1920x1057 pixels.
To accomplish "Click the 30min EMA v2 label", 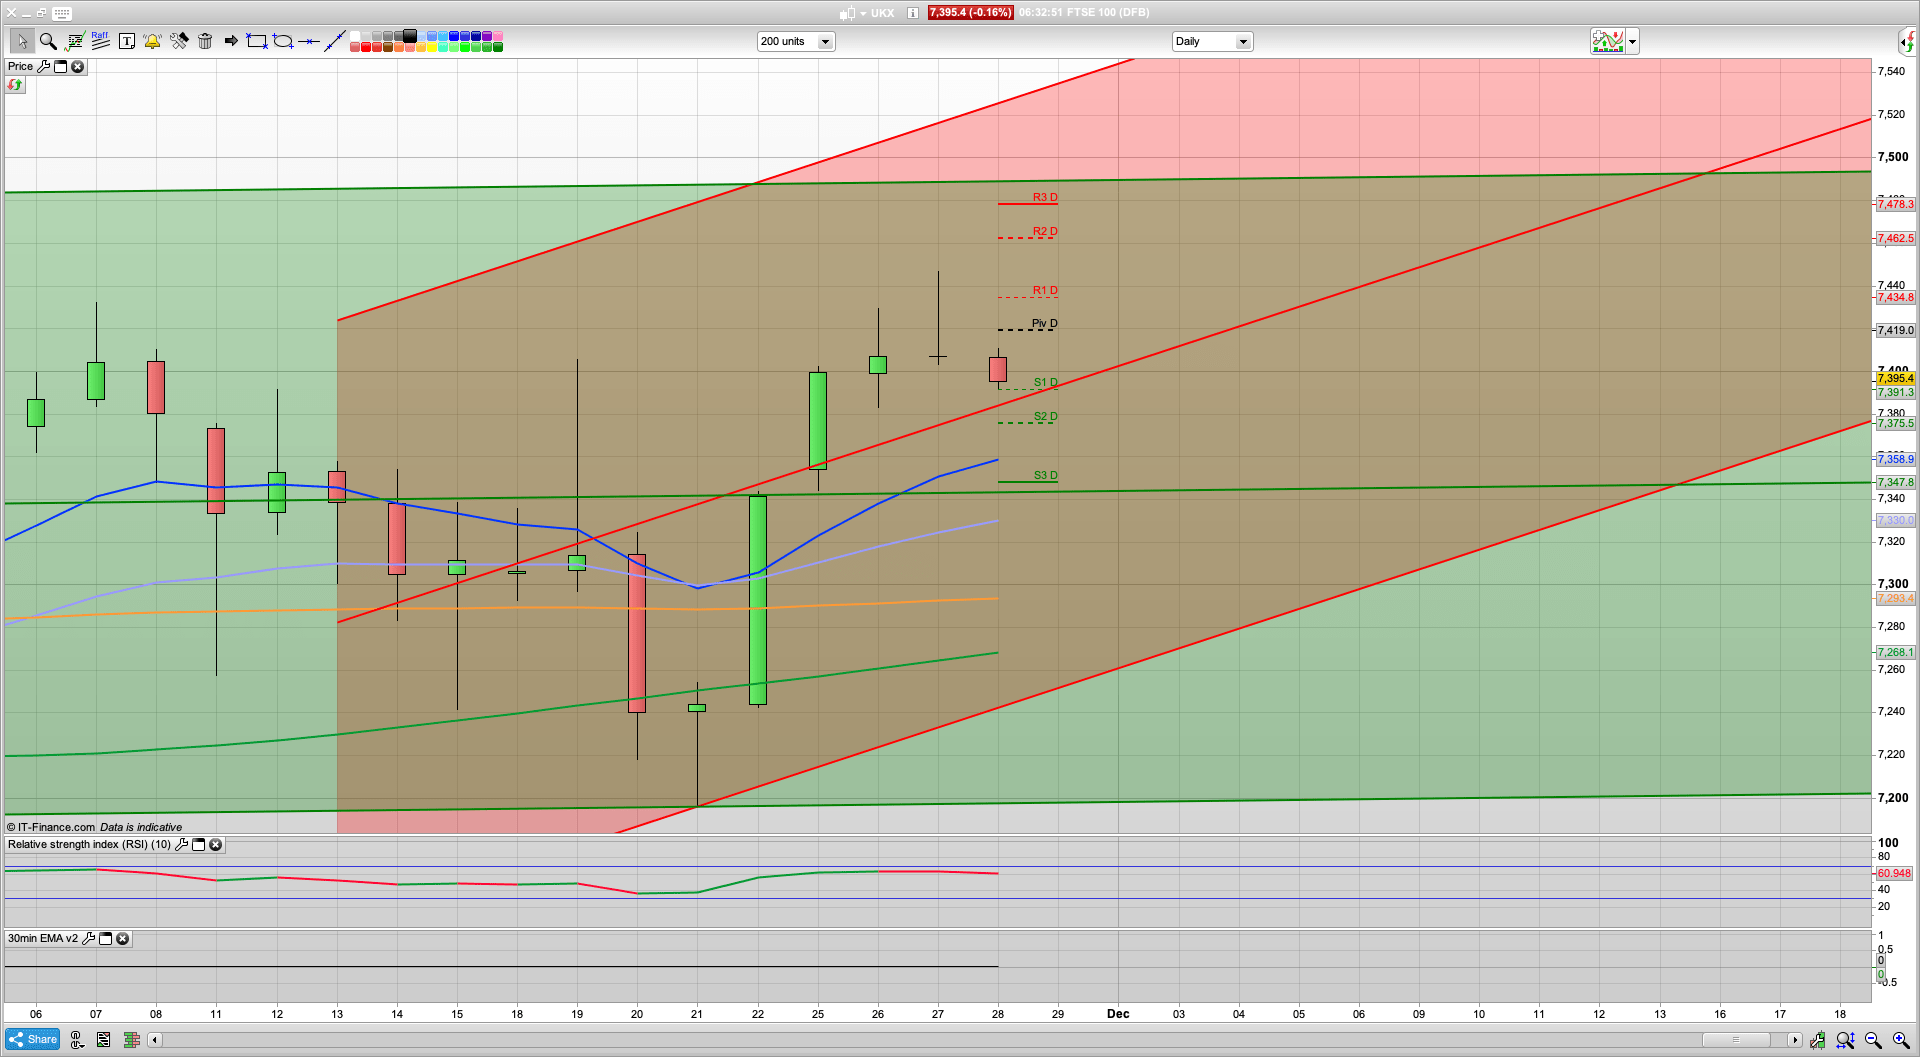I will click(x=43, y=938).
